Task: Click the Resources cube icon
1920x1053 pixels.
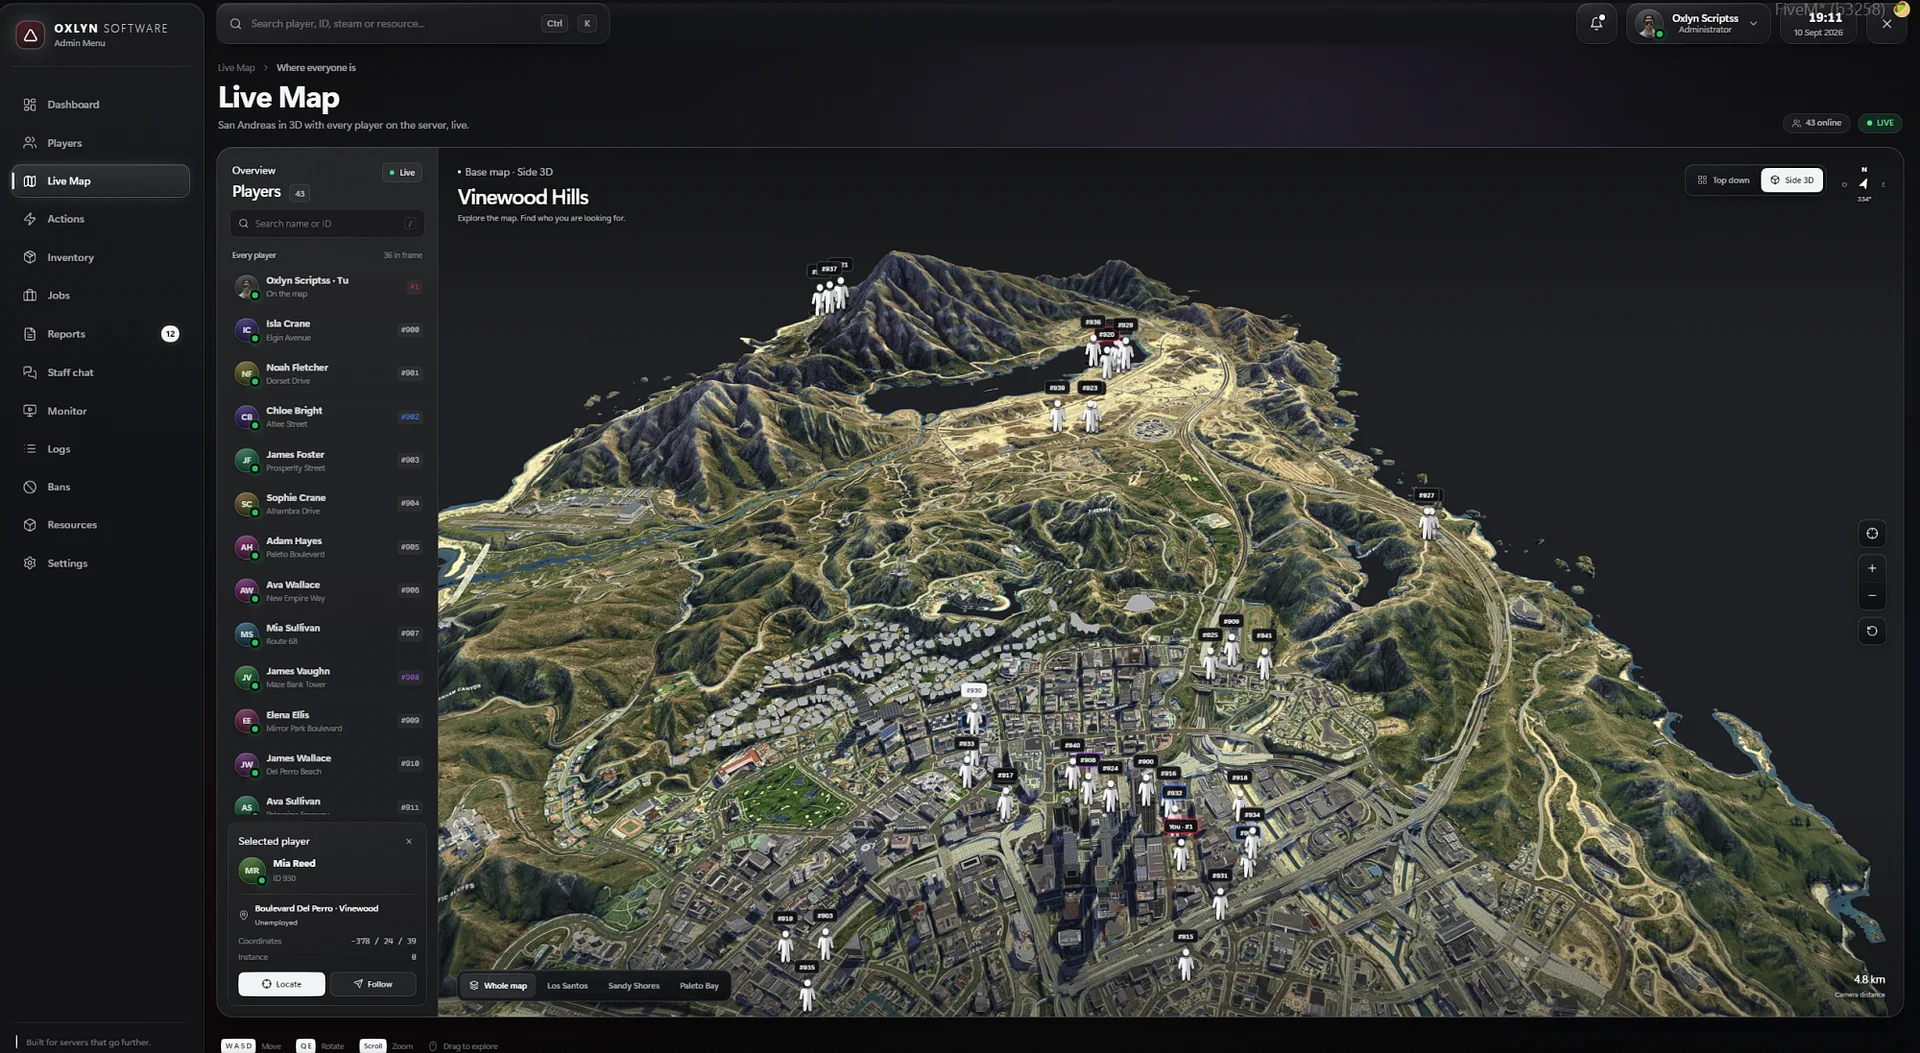Action: pos(30,525)
